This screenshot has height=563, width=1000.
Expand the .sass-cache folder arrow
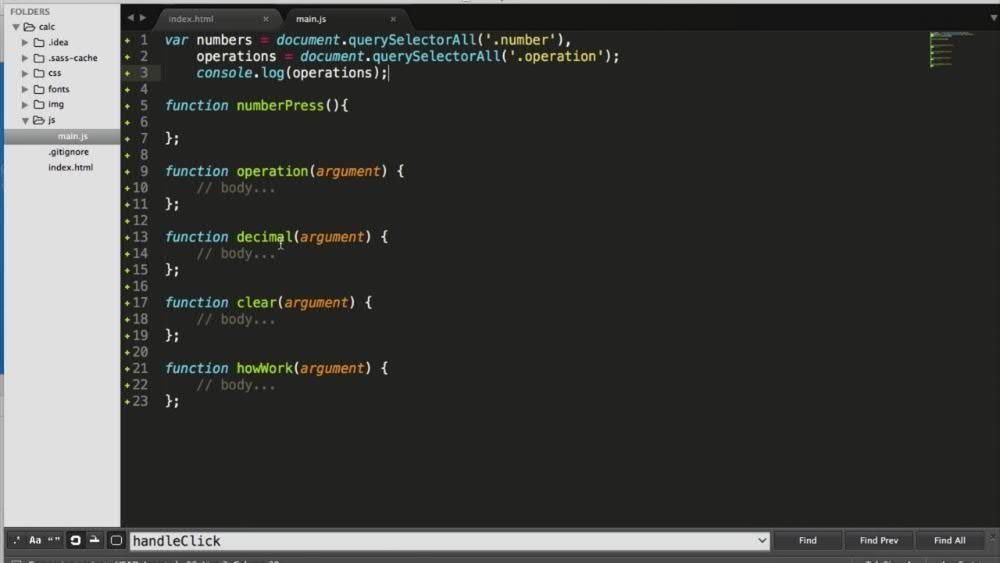click(25, 58)
